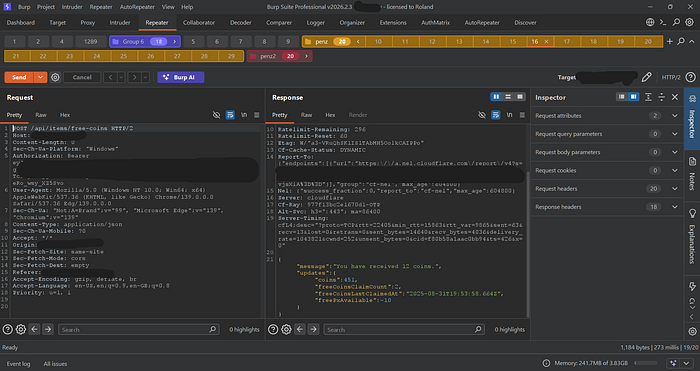
Task: Collapse the penz tab group arrow
Action: point(358,42)
